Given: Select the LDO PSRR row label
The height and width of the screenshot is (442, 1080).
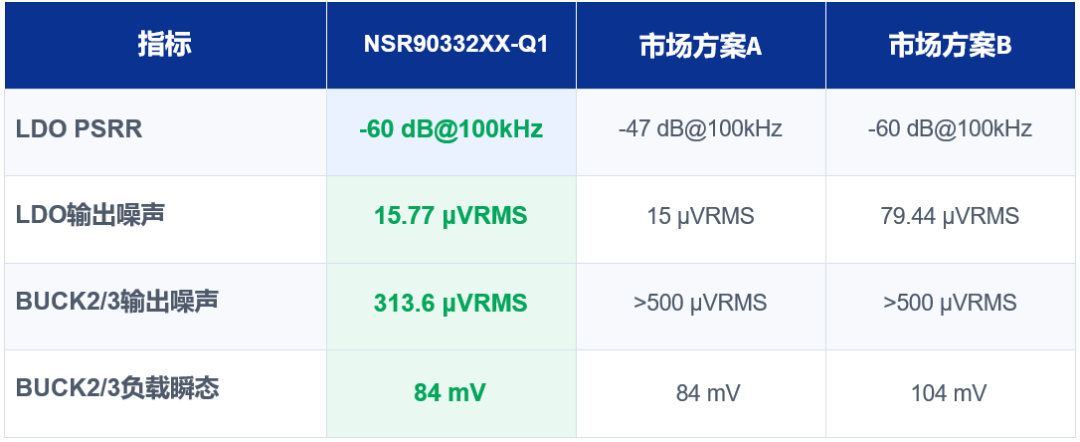Looking at the screenshot, I should tap(79, 129).
